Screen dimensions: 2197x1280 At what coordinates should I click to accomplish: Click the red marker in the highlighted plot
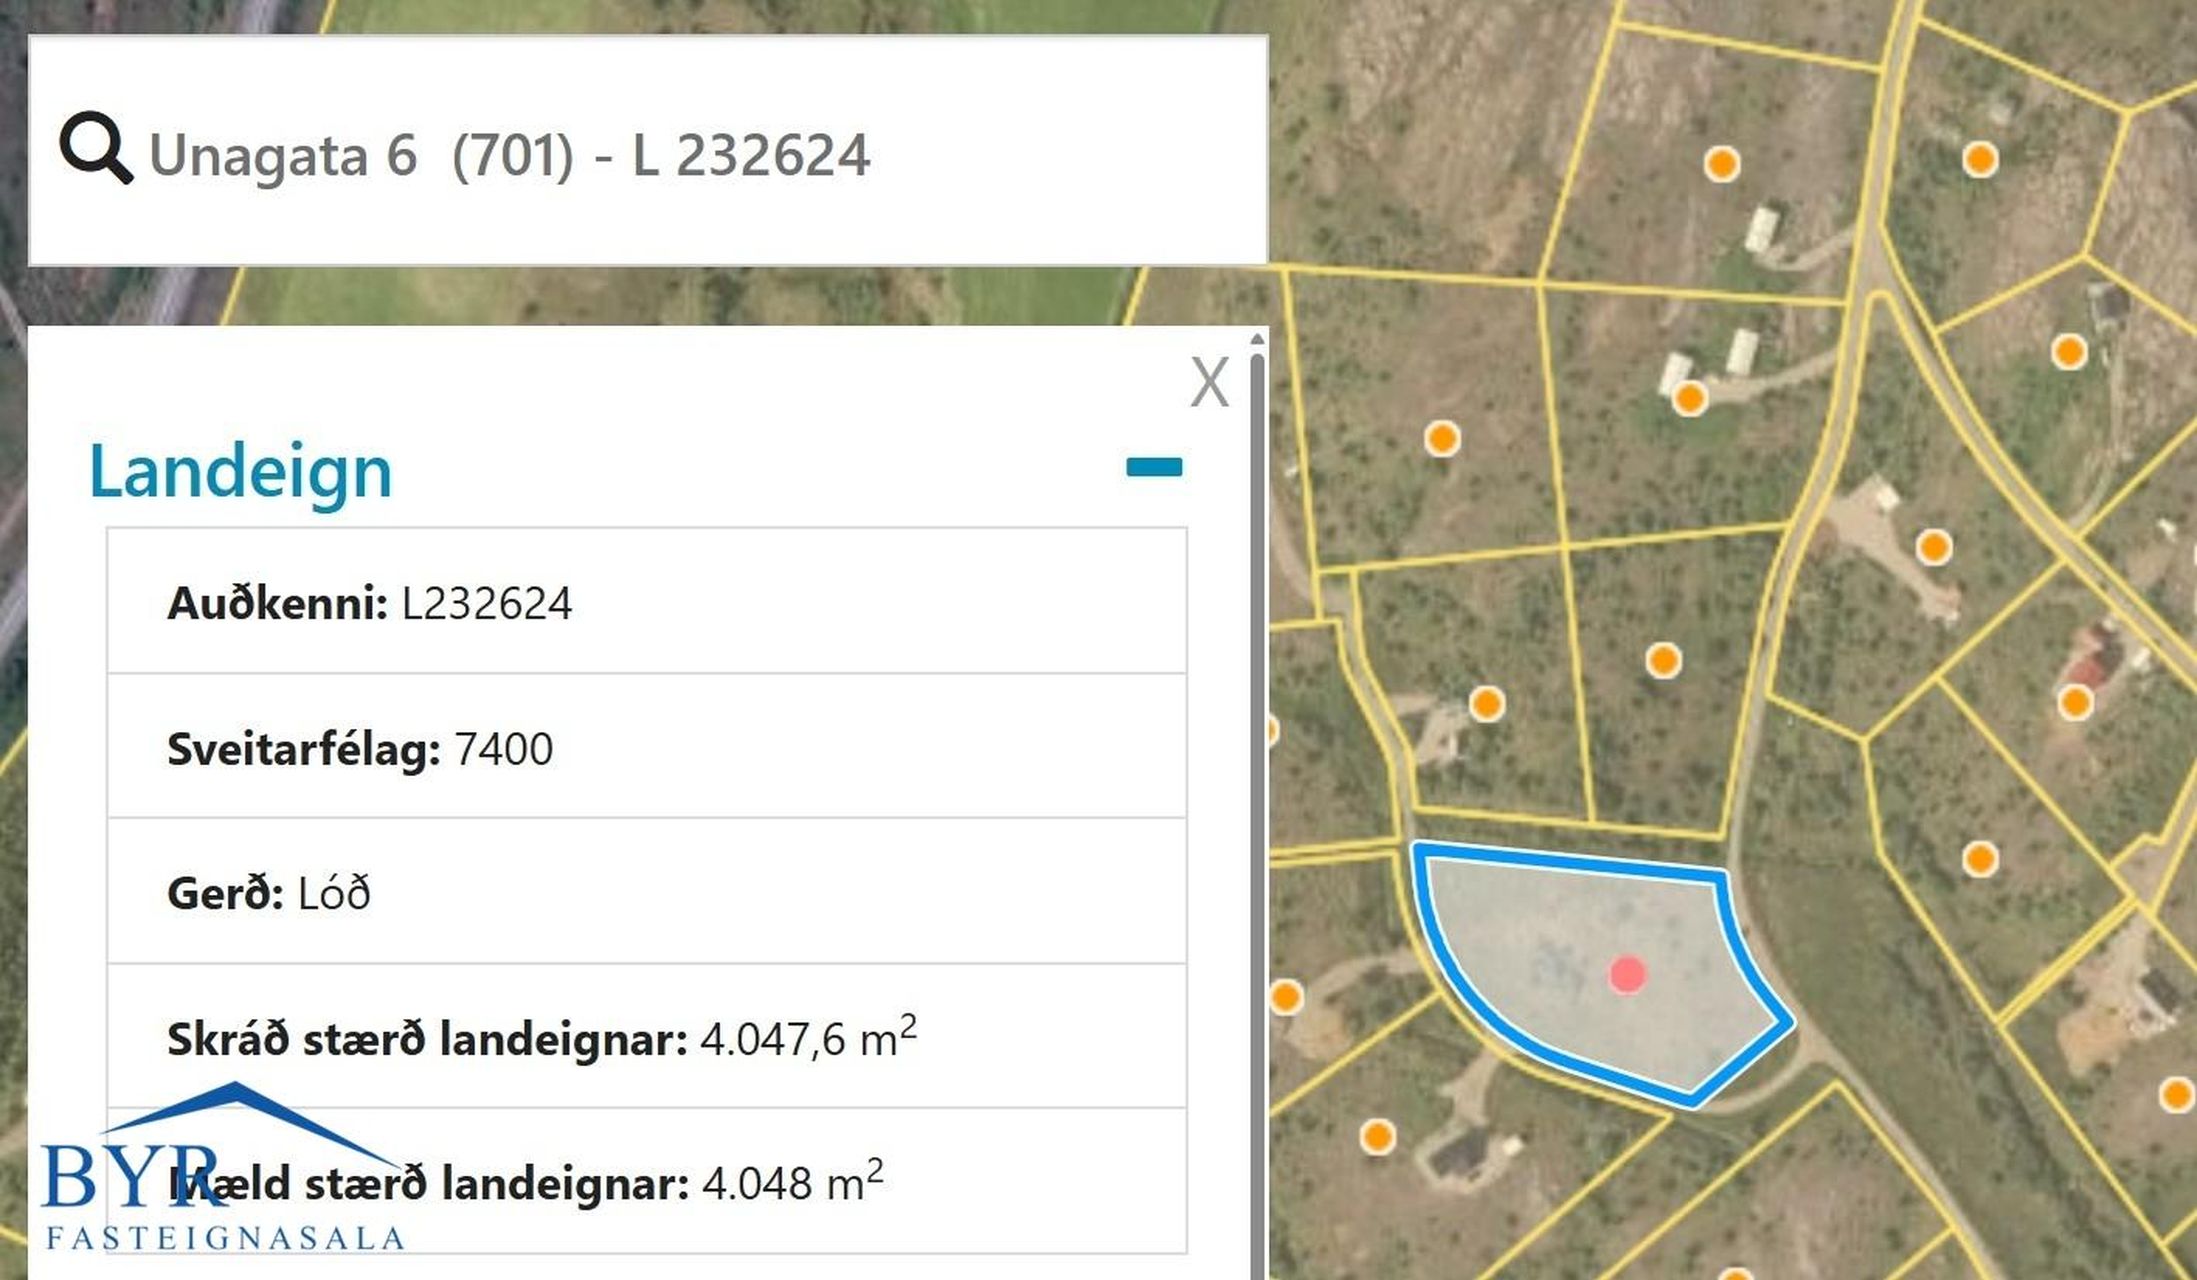point(1627,973)
